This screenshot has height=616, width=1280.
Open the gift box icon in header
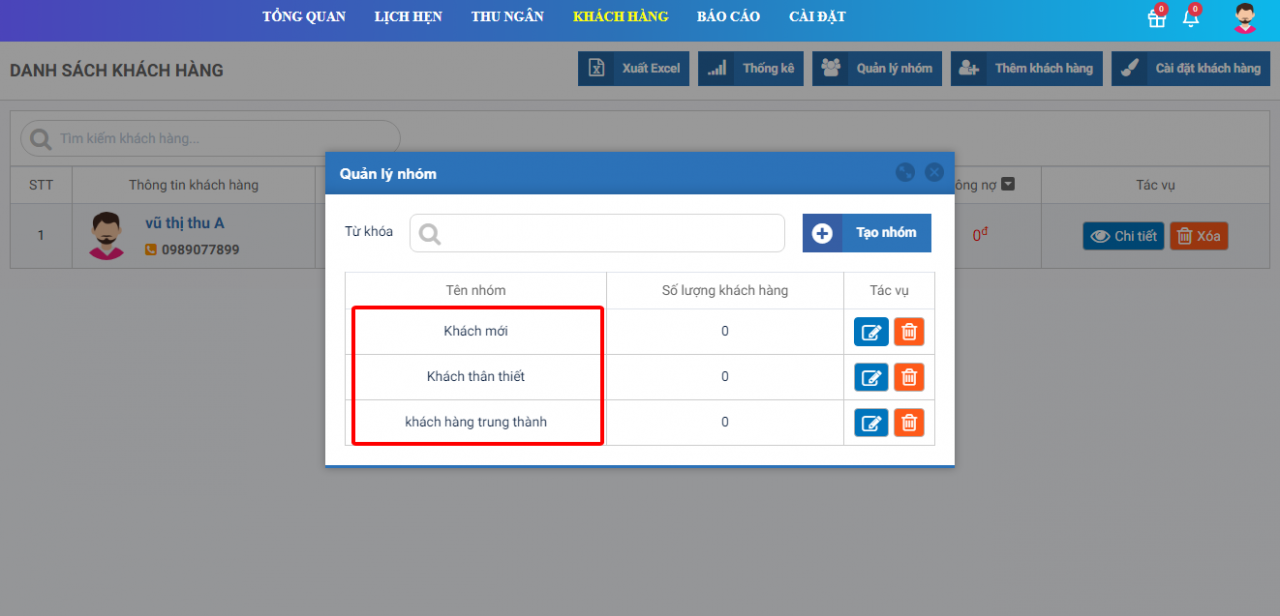click(x=1156, y=18)
